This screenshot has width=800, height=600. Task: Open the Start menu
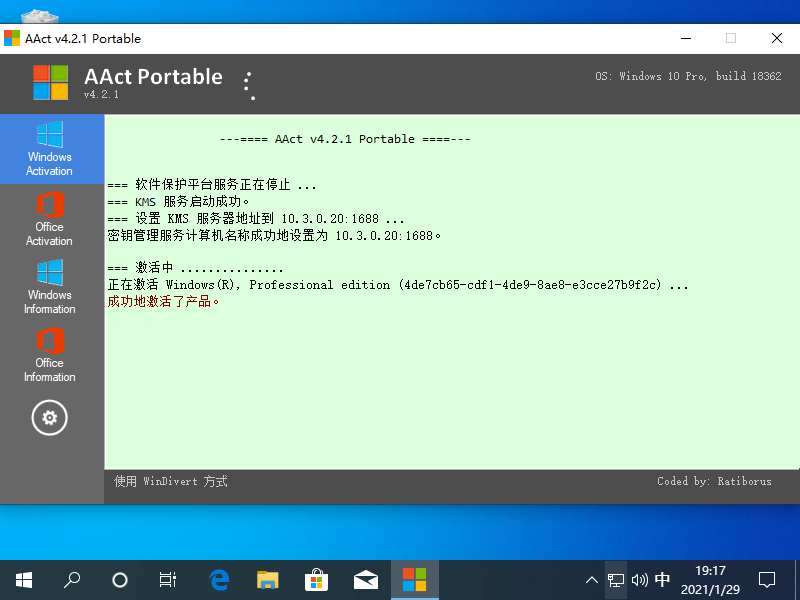click(x=23, y=579)
